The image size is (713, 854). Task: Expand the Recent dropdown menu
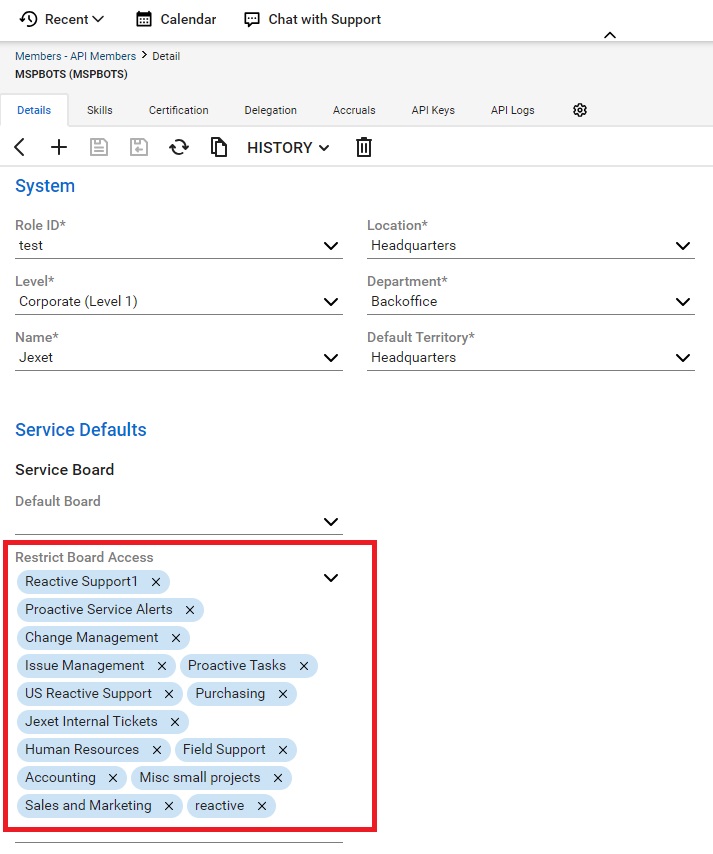62,19
